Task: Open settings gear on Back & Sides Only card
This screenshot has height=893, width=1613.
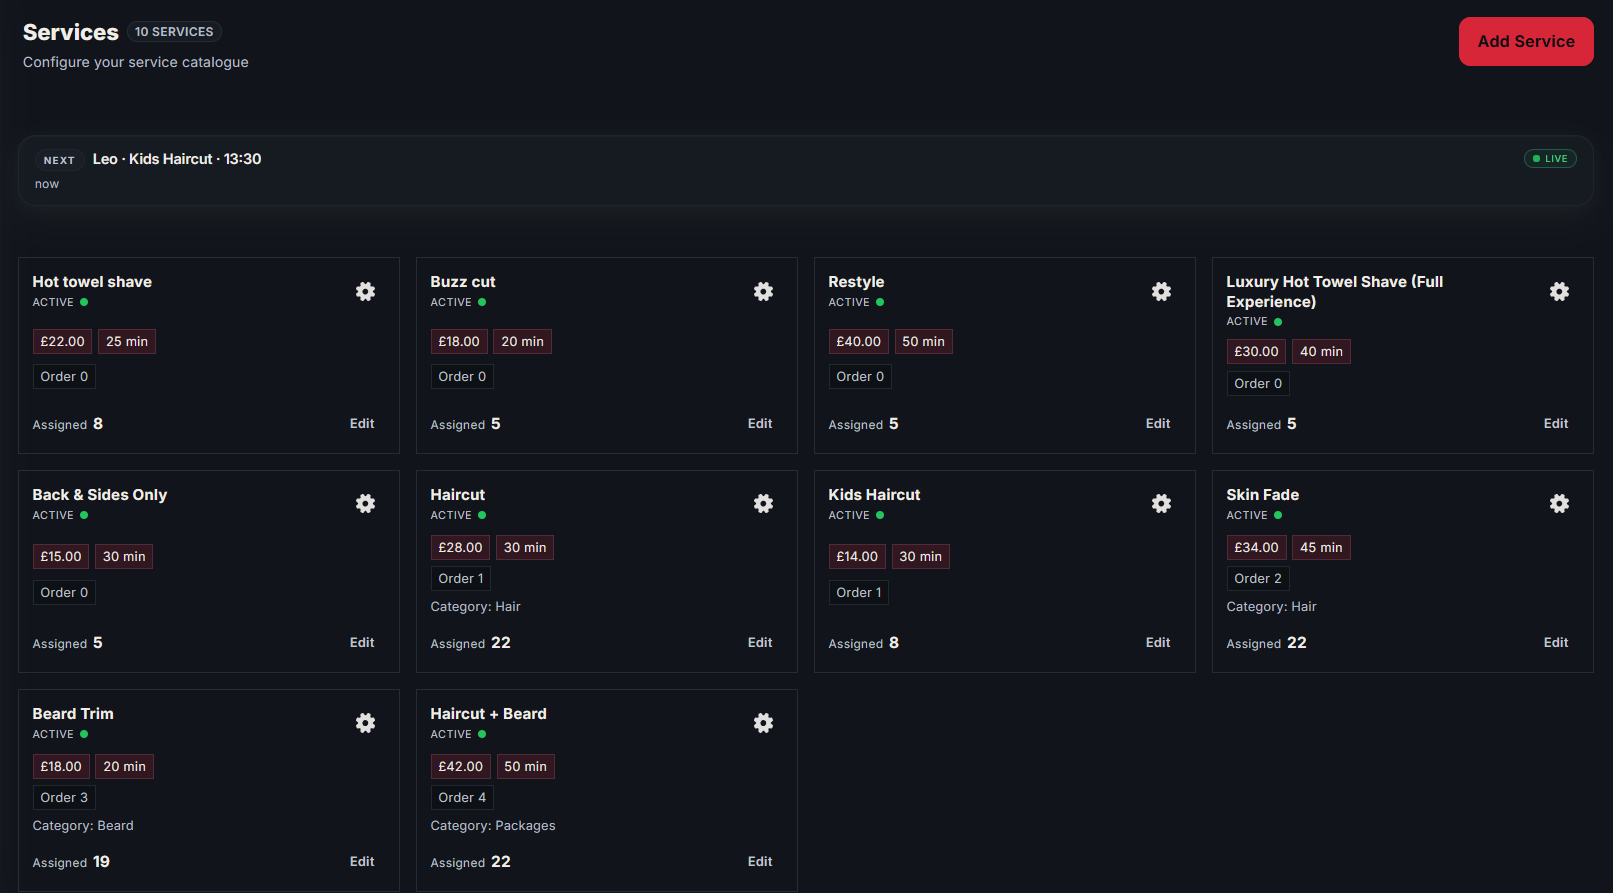Action: coord(366,503)
